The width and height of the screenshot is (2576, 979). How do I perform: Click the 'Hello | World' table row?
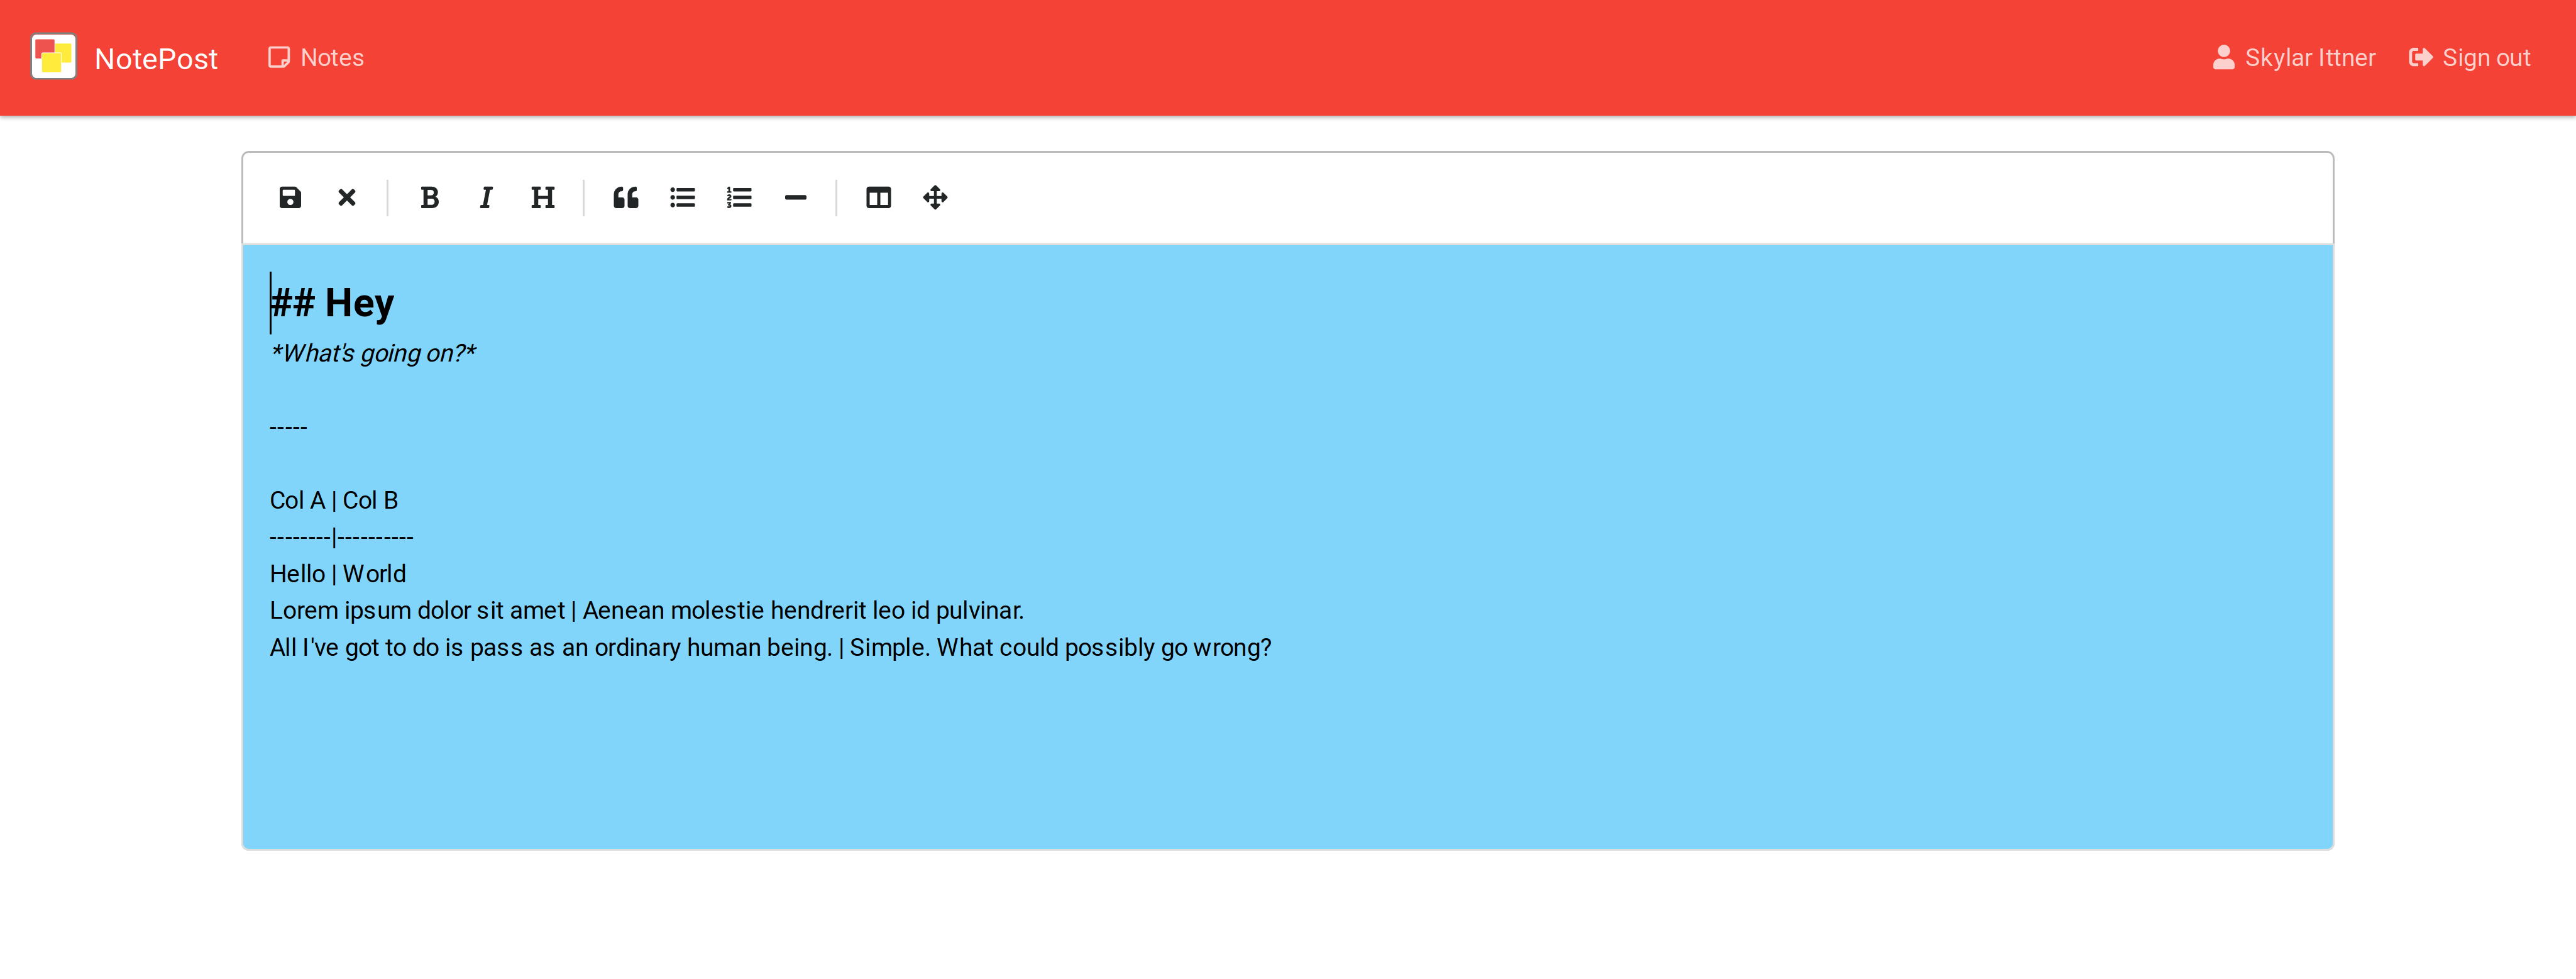tap(338, 574)
